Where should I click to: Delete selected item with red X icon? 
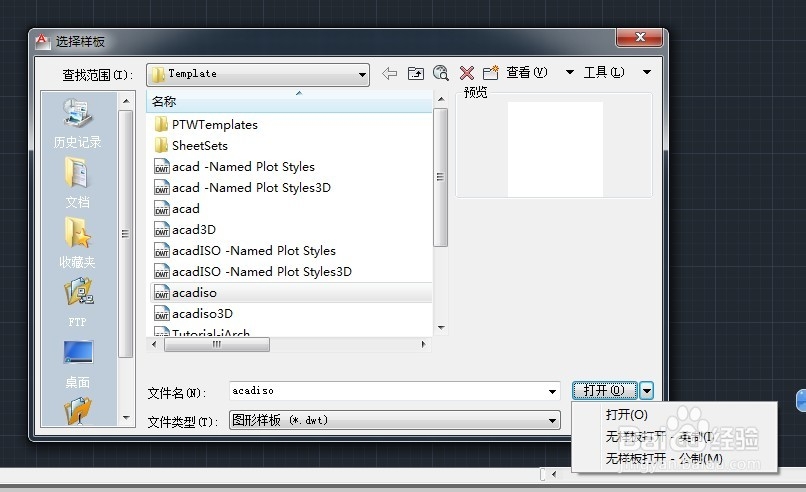click(467, 74)
